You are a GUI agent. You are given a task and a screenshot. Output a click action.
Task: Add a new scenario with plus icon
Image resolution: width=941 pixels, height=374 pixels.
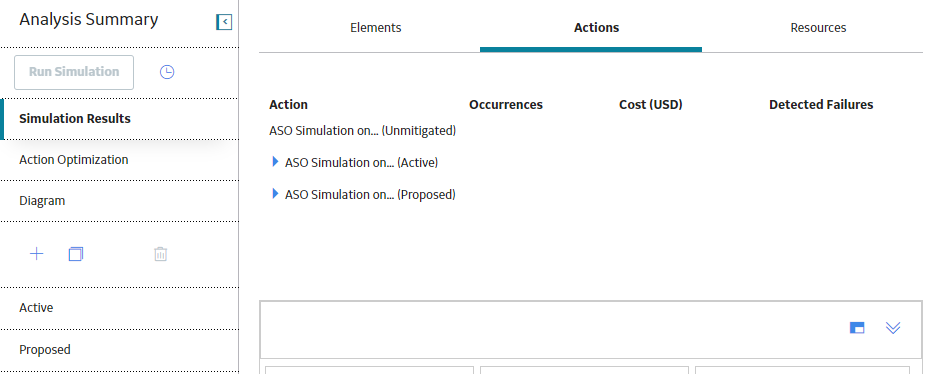coord(37,254)
